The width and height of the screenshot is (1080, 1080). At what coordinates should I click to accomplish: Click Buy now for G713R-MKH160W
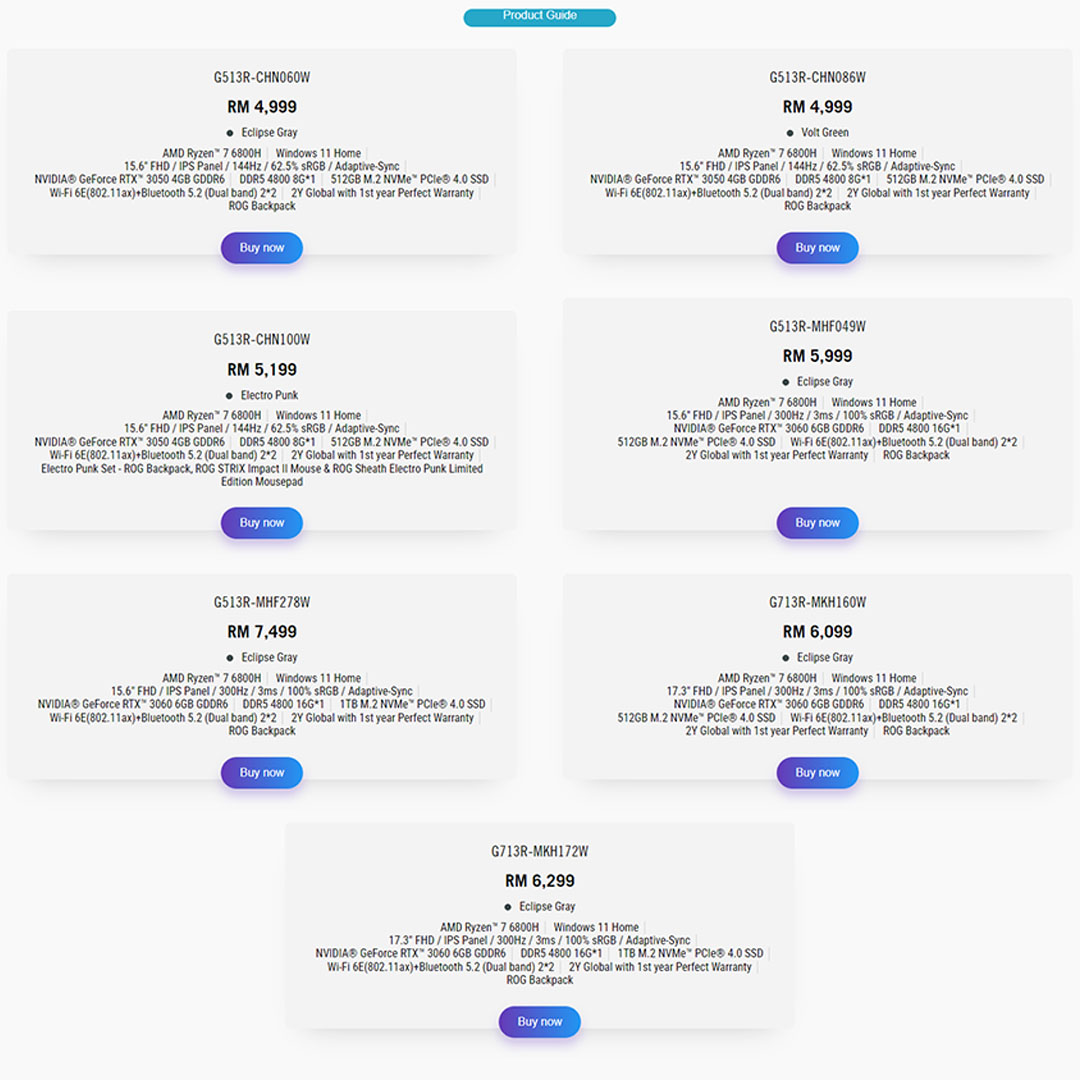[x=817, y=772]
